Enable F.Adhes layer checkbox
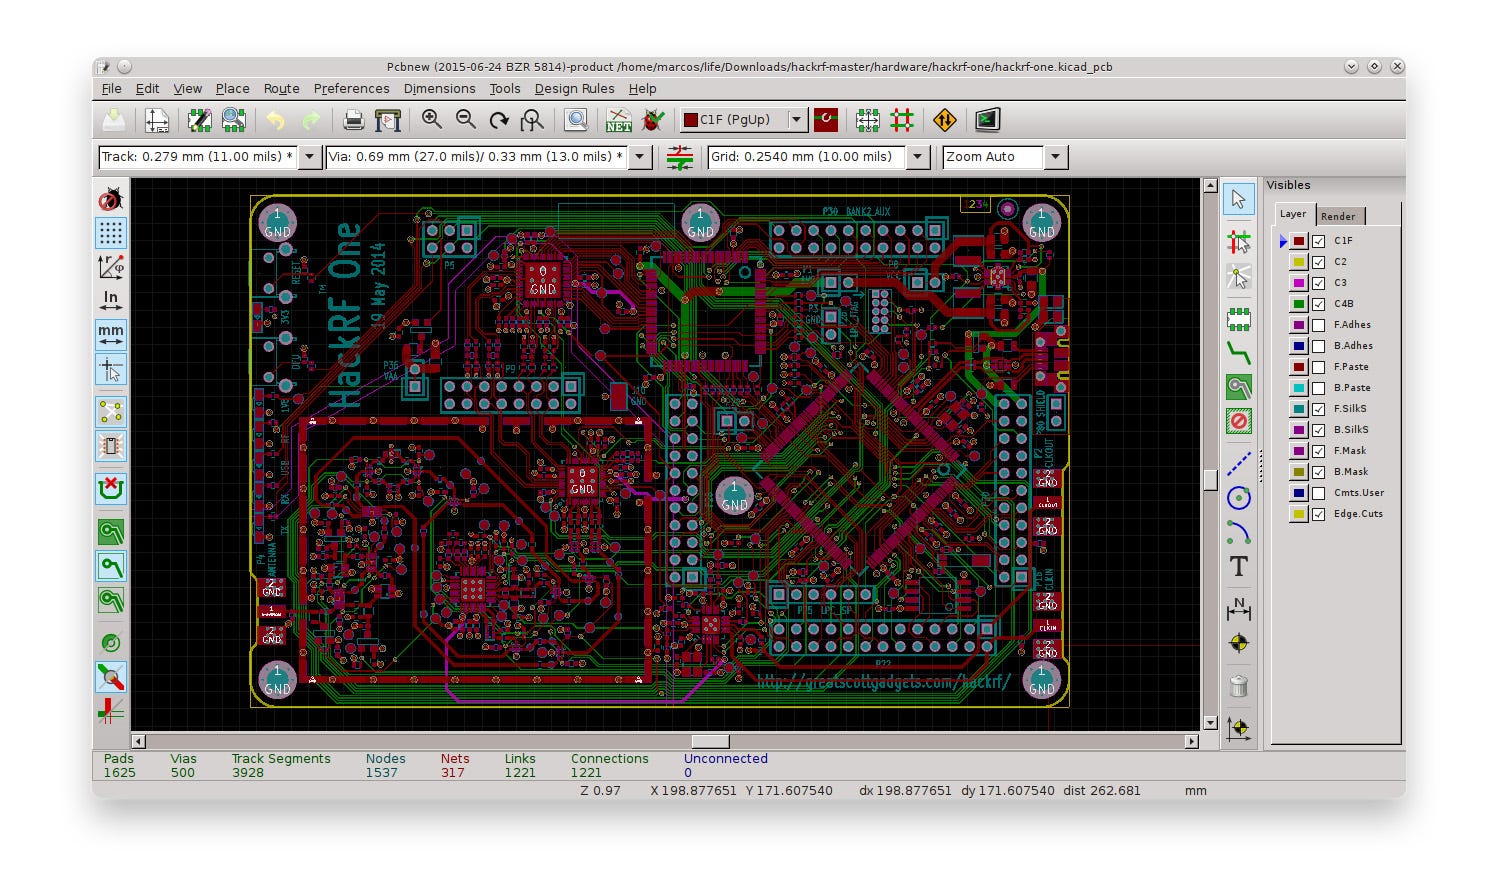This screenshot has height=887, width=1500. [x=1319, y=325]
